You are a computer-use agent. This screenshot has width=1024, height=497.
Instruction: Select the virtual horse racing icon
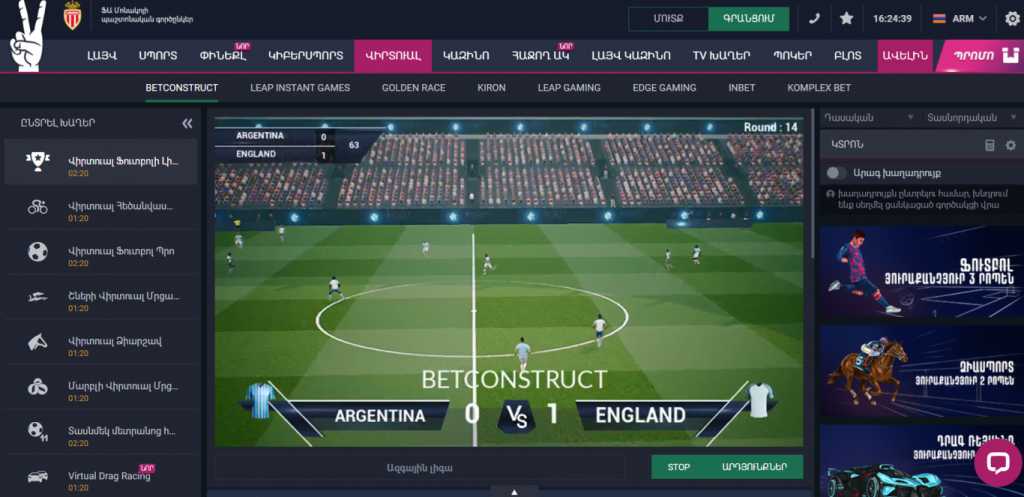[37, 342]
